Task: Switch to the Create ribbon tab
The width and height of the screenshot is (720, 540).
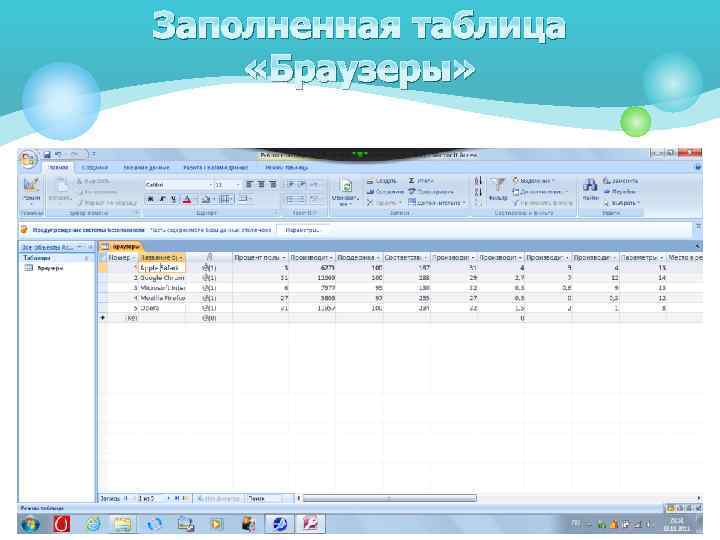Action: pyautogui.click(x=95, y=168)
